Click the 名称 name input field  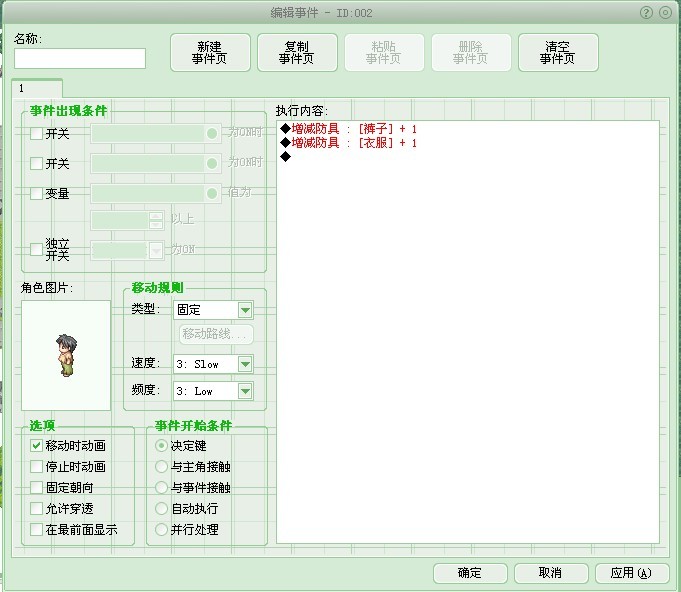tap(80, 59)
